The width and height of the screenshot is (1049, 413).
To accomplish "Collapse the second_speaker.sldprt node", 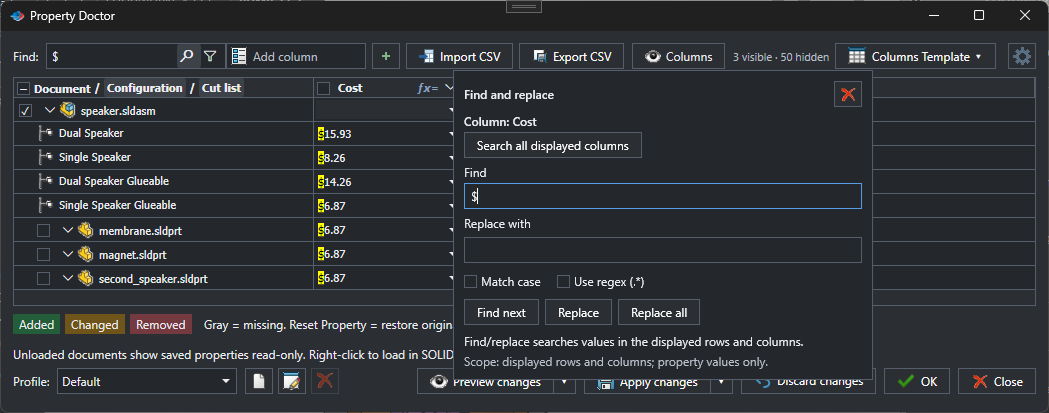I will click(67, 278).
